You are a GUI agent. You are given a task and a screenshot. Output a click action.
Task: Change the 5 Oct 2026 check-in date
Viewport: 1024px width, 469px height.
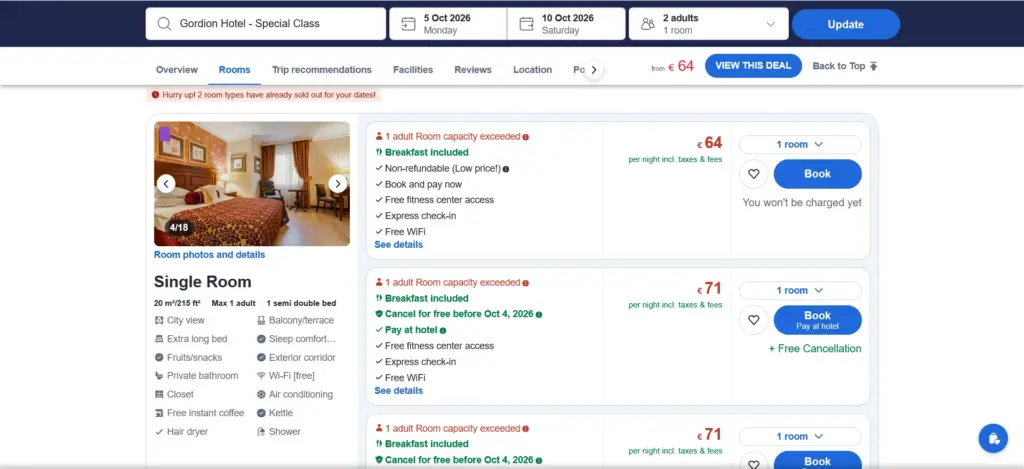point(448,24)
